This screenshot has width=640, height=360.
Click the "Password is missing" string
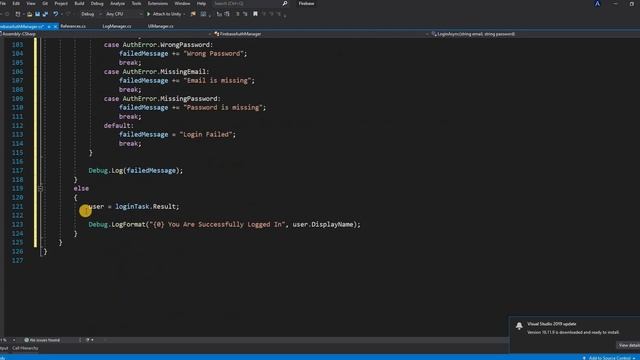click(223, 107)
